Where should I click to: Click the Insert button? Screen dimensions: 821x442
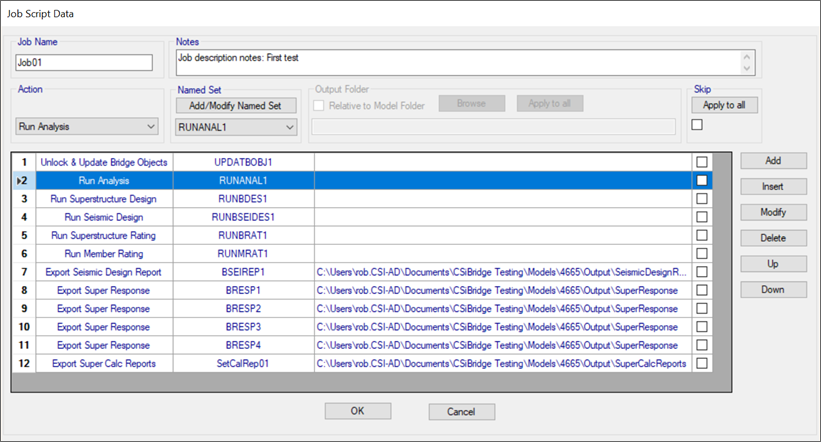[x=773, y=187]
